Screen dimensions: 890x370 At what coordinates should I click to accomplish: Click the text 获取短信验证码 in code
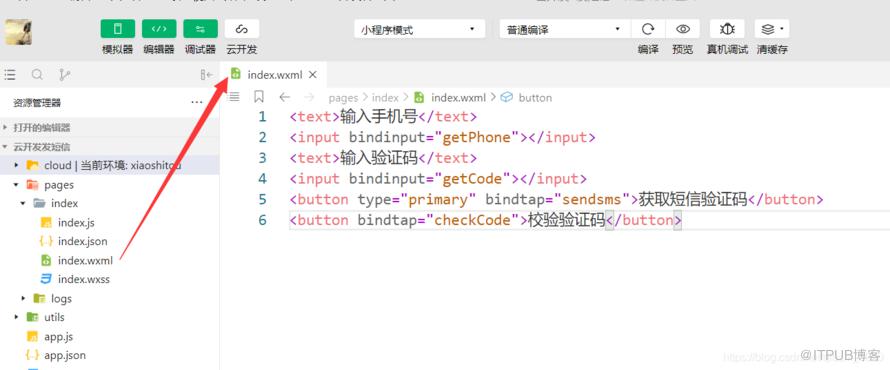click(692, 199)
